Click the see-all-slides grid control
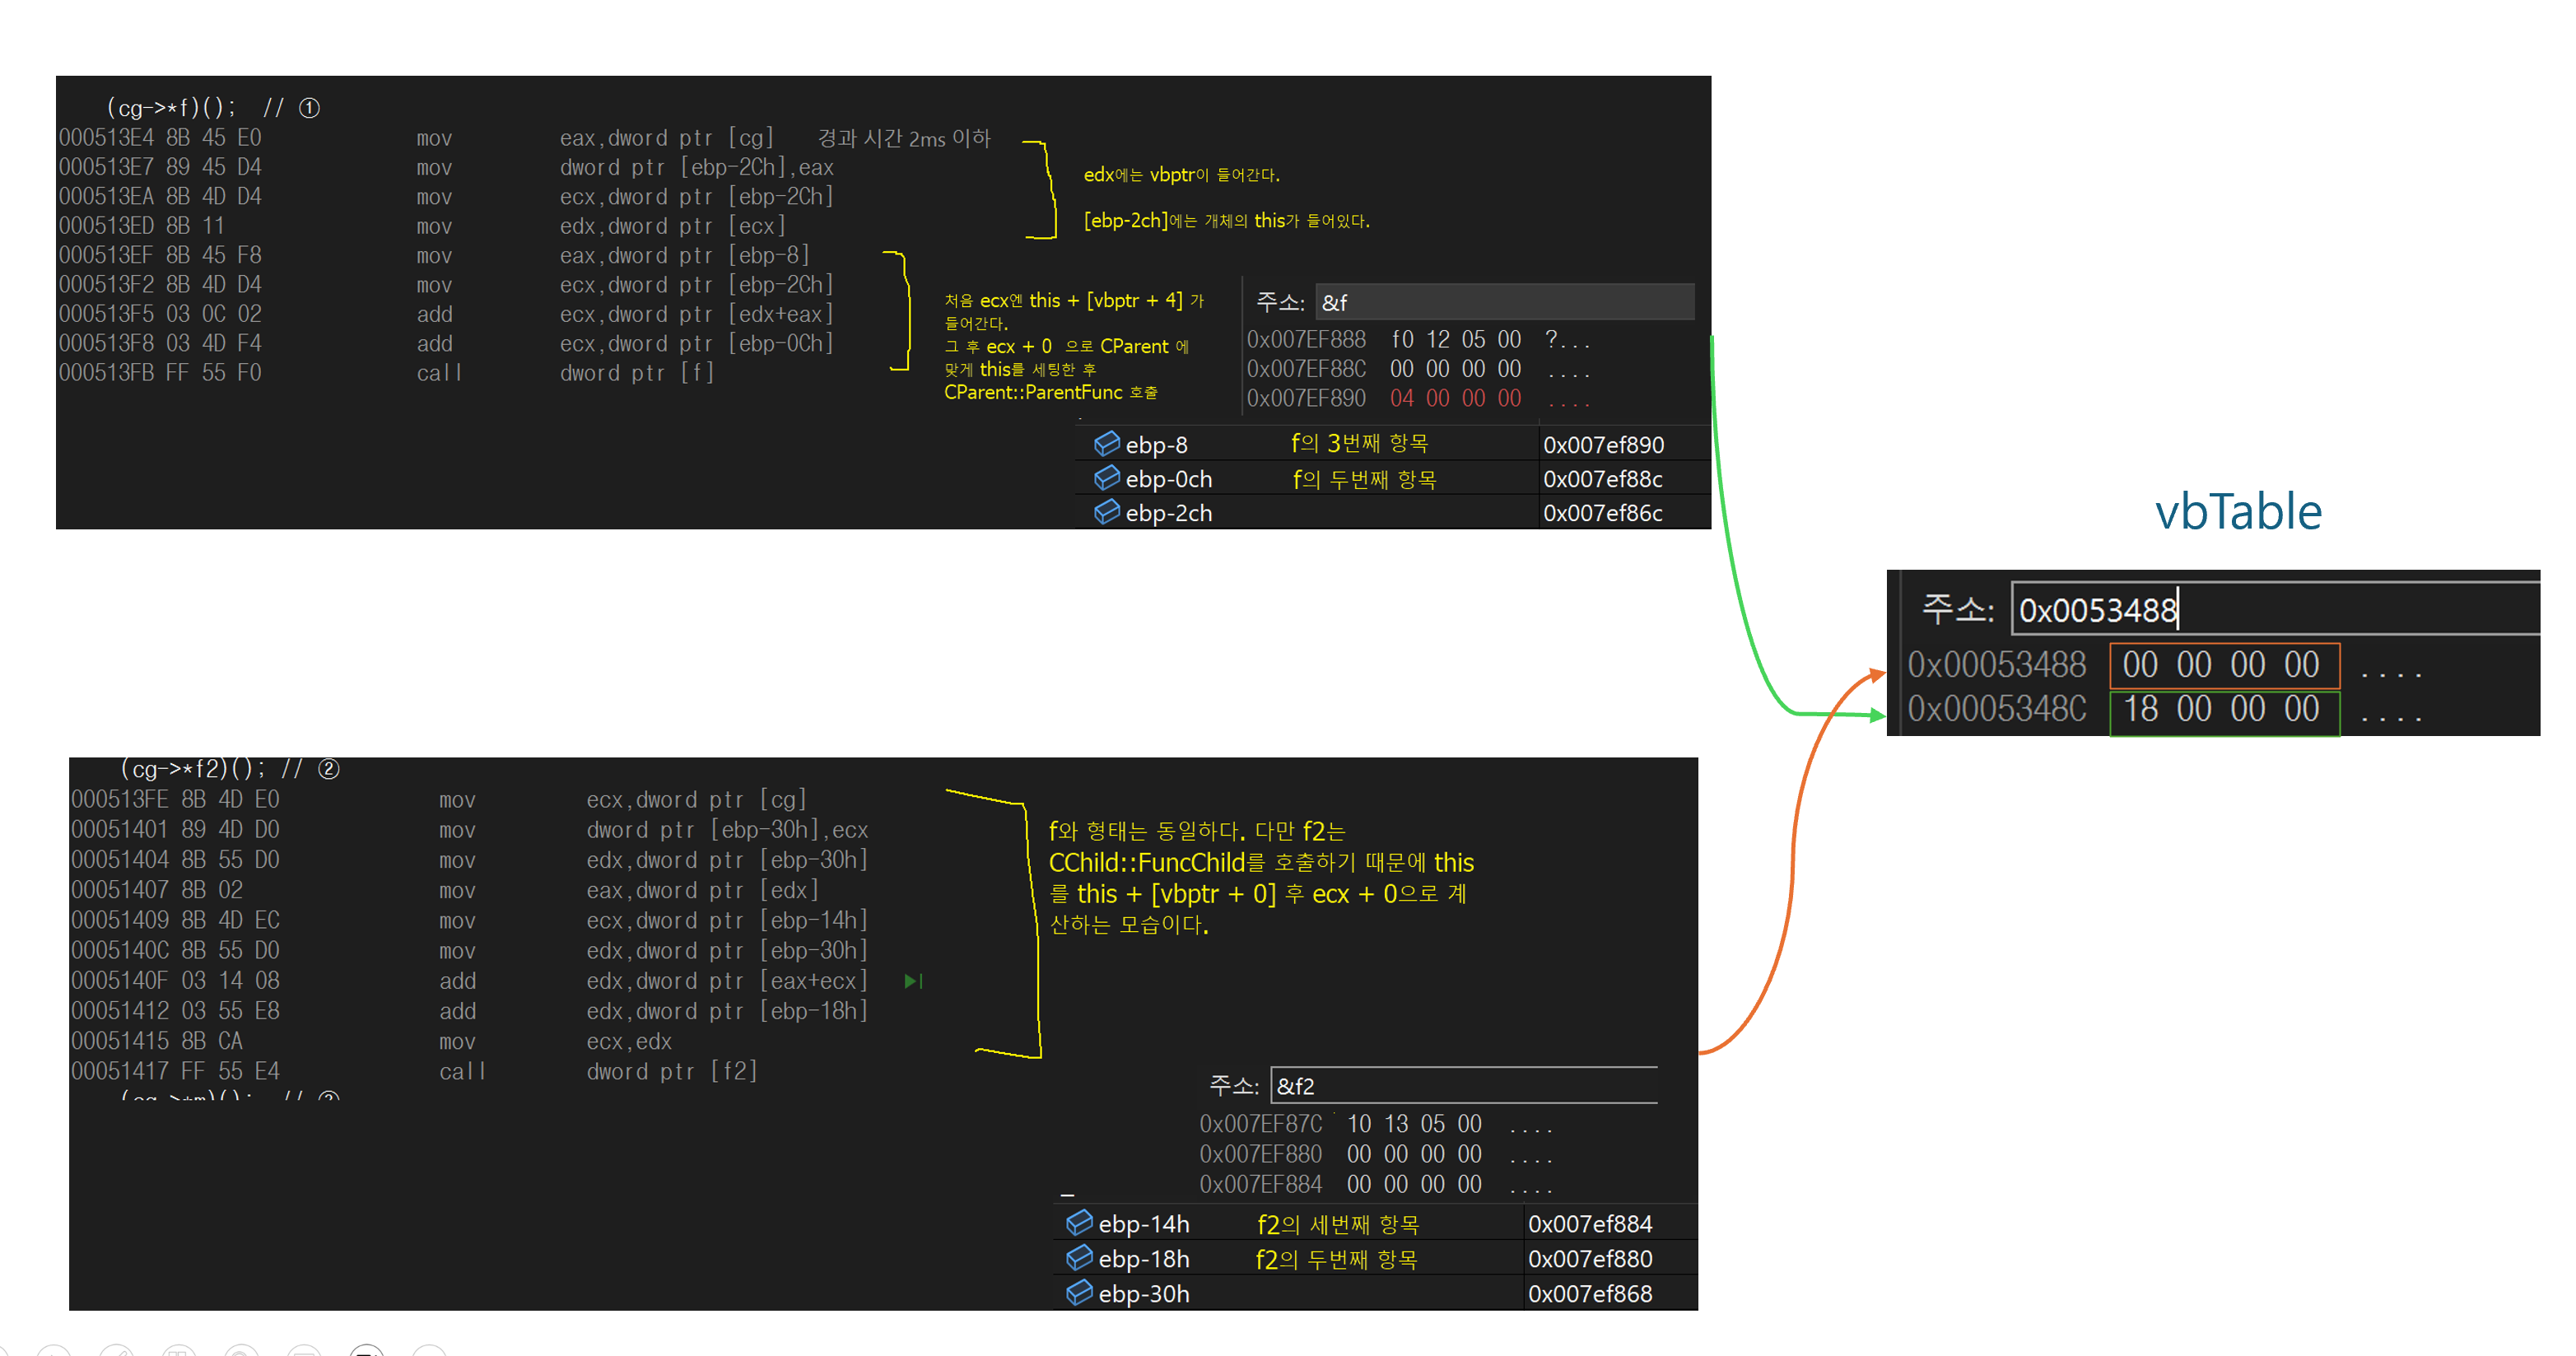The width and height of the screenshot is (2576, 1356). (x=179, y=1351)
